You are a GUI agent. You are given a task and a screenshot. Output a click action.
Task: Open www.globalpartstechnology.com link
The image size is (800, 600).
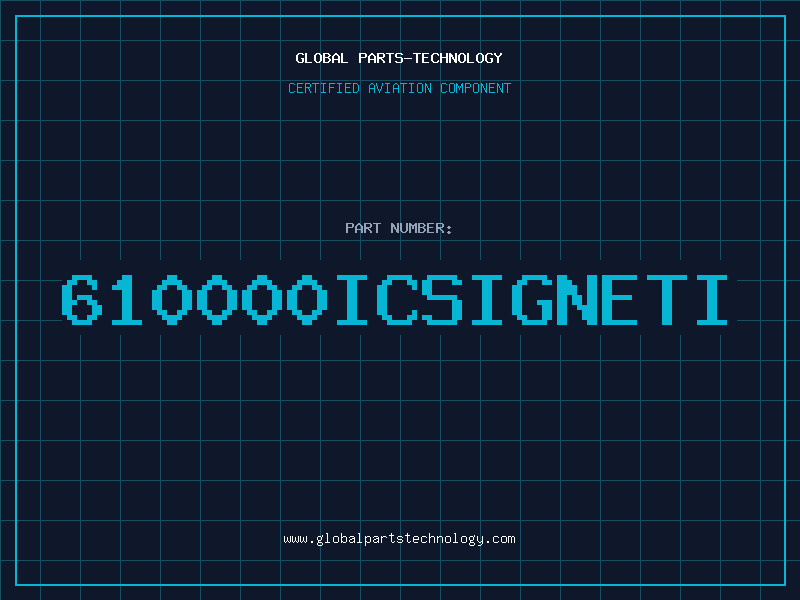399,539
